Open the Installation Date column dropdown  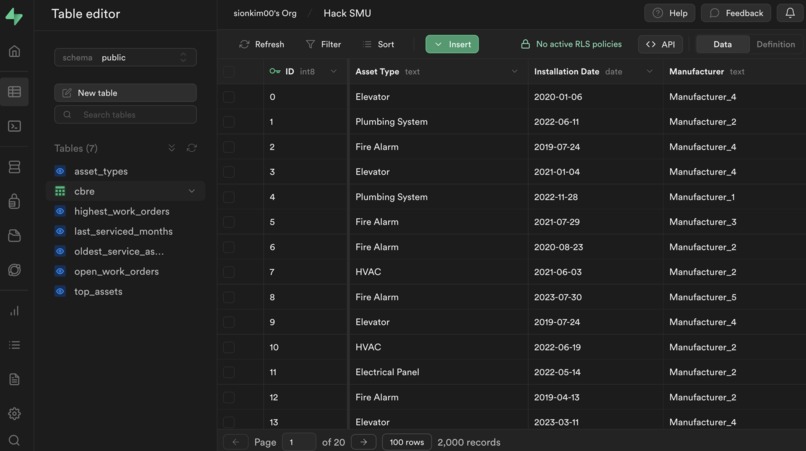[x=650, y=71]
